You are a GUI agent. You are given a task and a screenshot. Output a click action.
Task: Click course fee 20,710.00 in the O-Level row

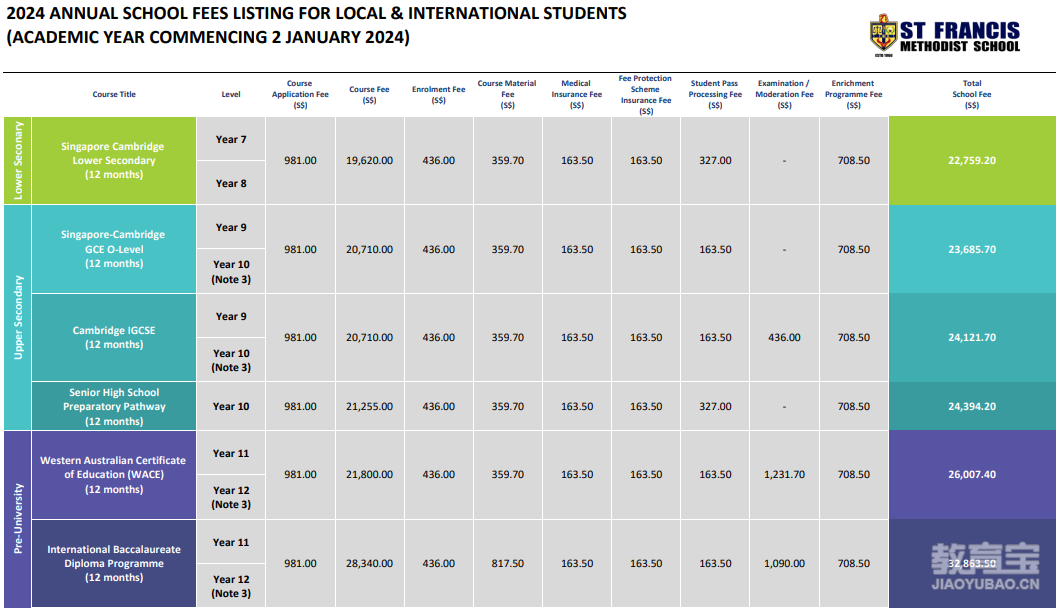tap(369, 249)
